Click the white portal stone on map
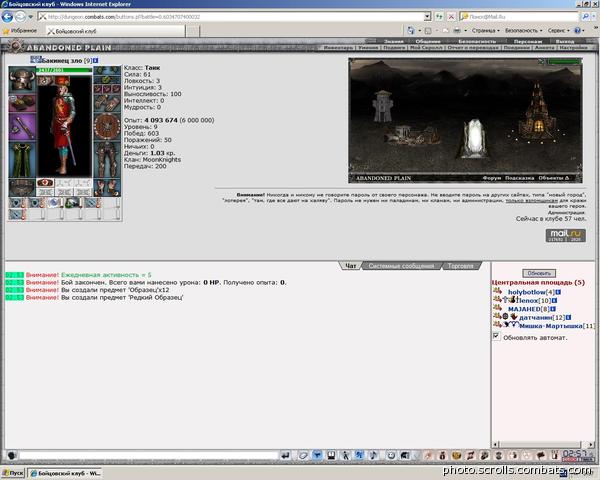Screen dimensions: 600x480 click(x=474, y=138)
